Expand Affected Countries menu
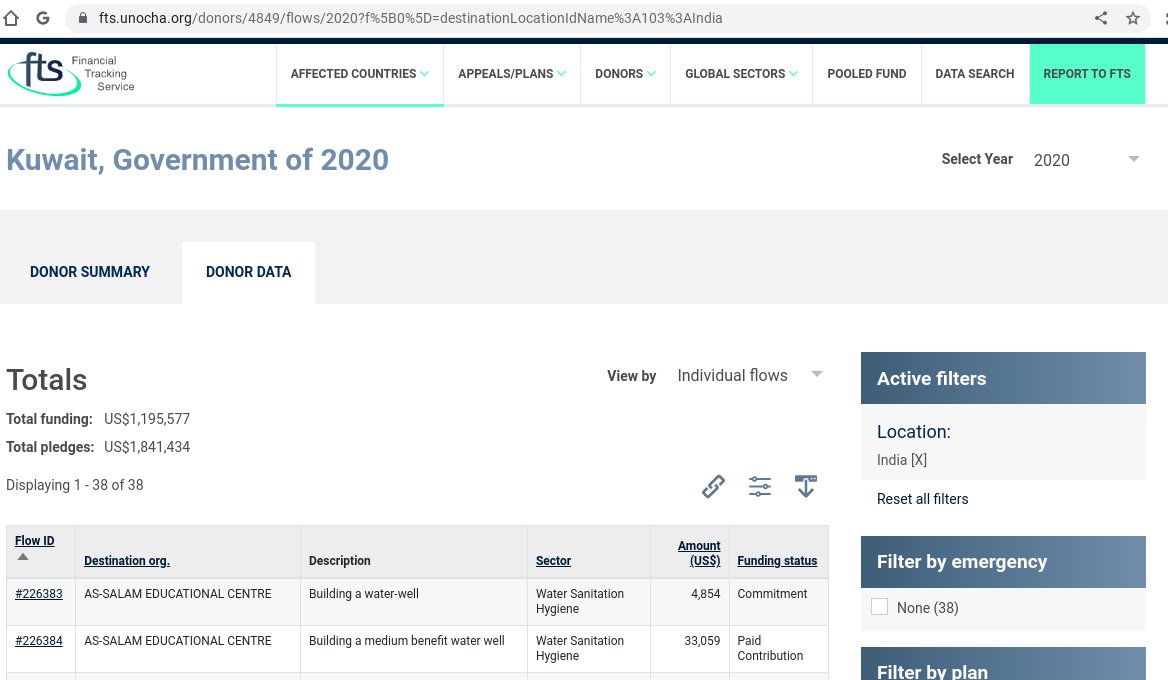Viewport: 1168px width, 680px height. point(360,74)
